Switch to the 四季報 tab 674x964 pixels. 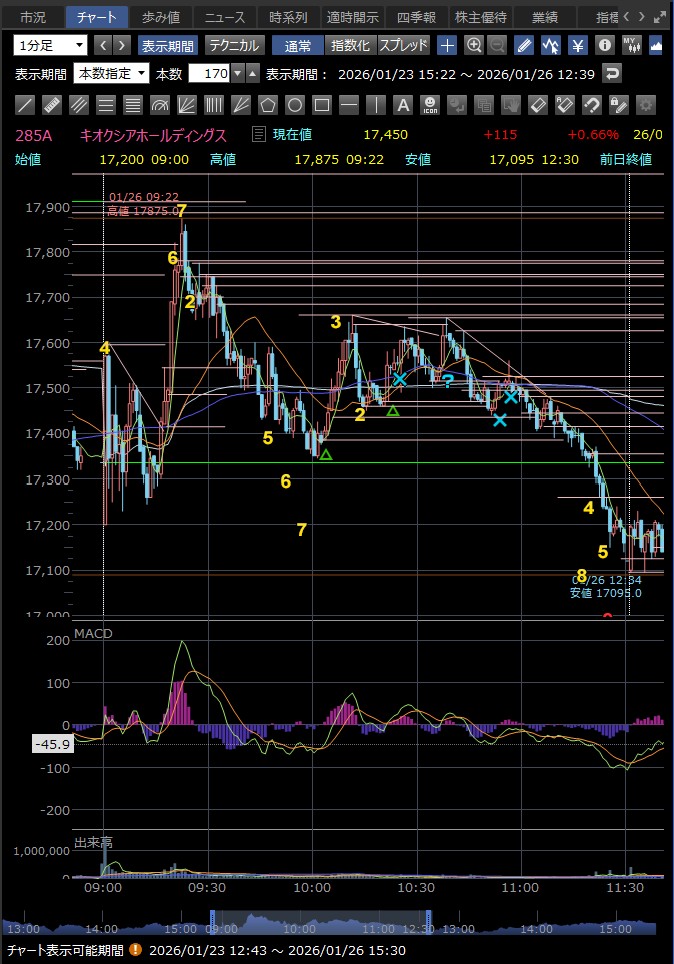416,17
